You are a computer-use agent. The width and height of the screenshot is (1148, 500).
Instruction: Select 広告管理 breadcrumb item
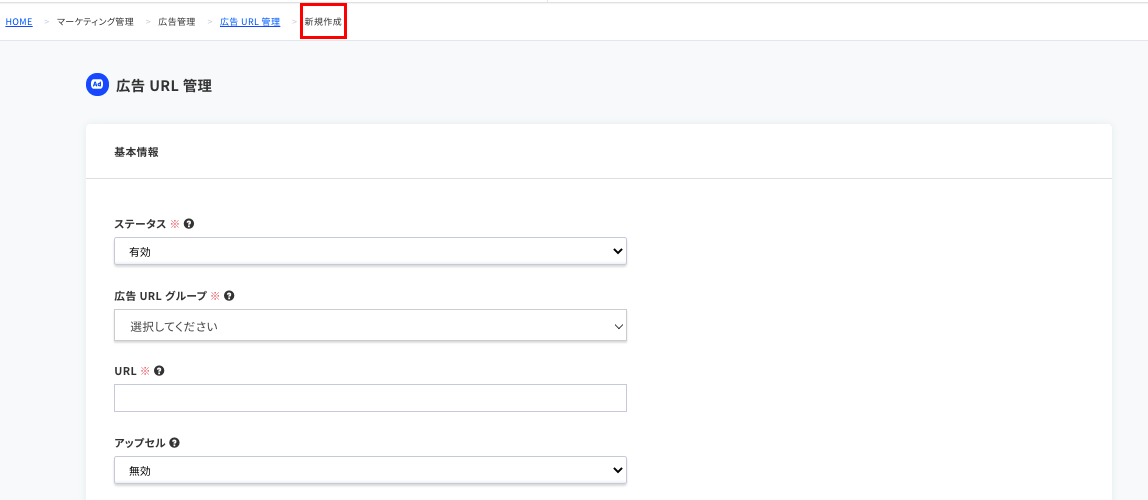(176, 22)
